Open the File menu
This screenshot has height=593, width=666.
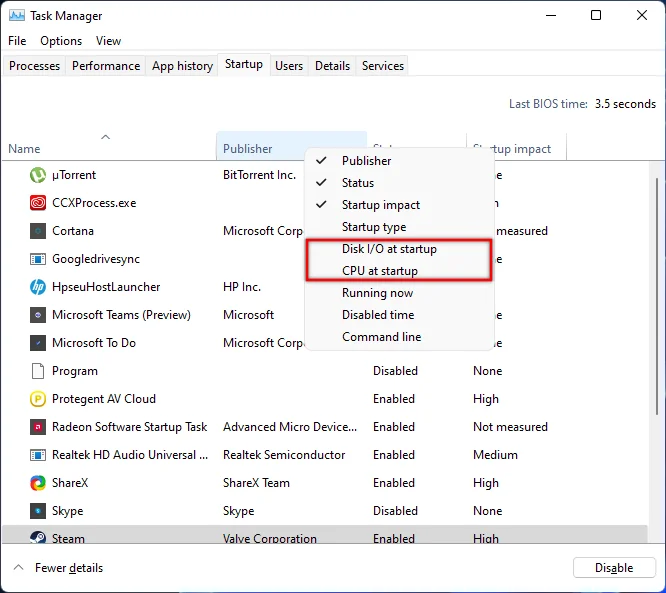point(17,41)
